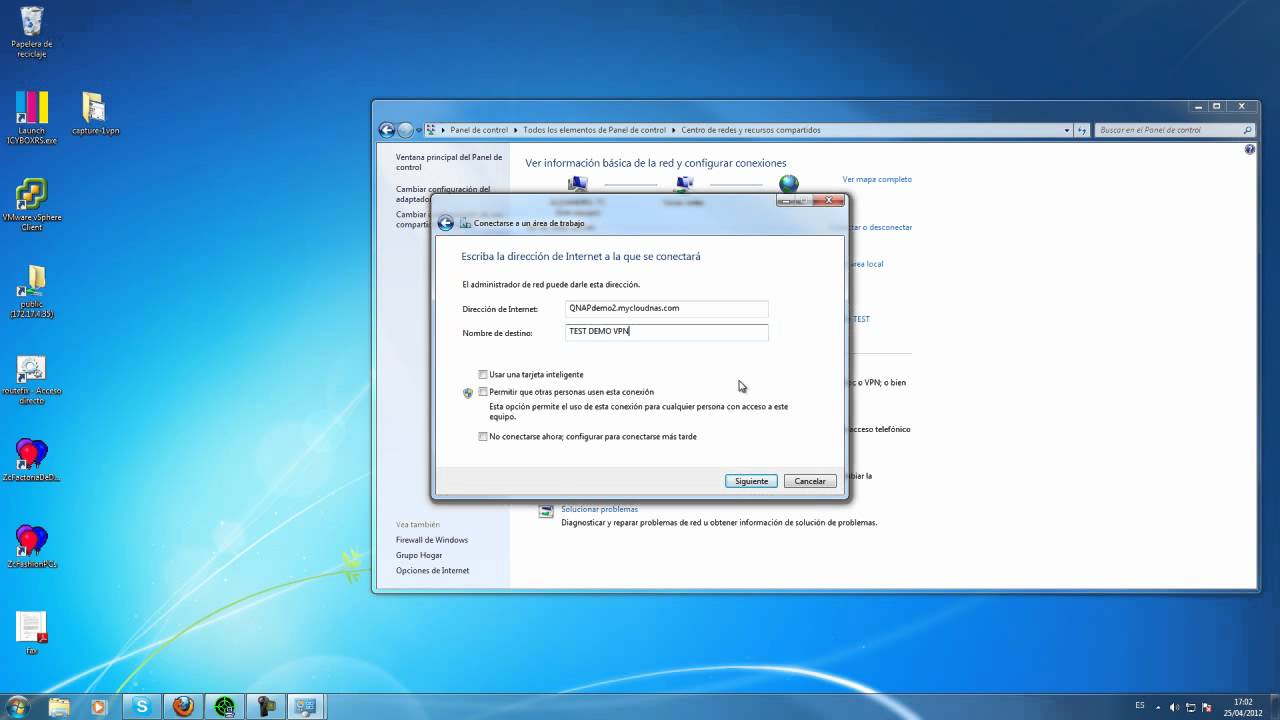
Task: Click the green radar icon in taskbar
Action: (x=224, y=707)
